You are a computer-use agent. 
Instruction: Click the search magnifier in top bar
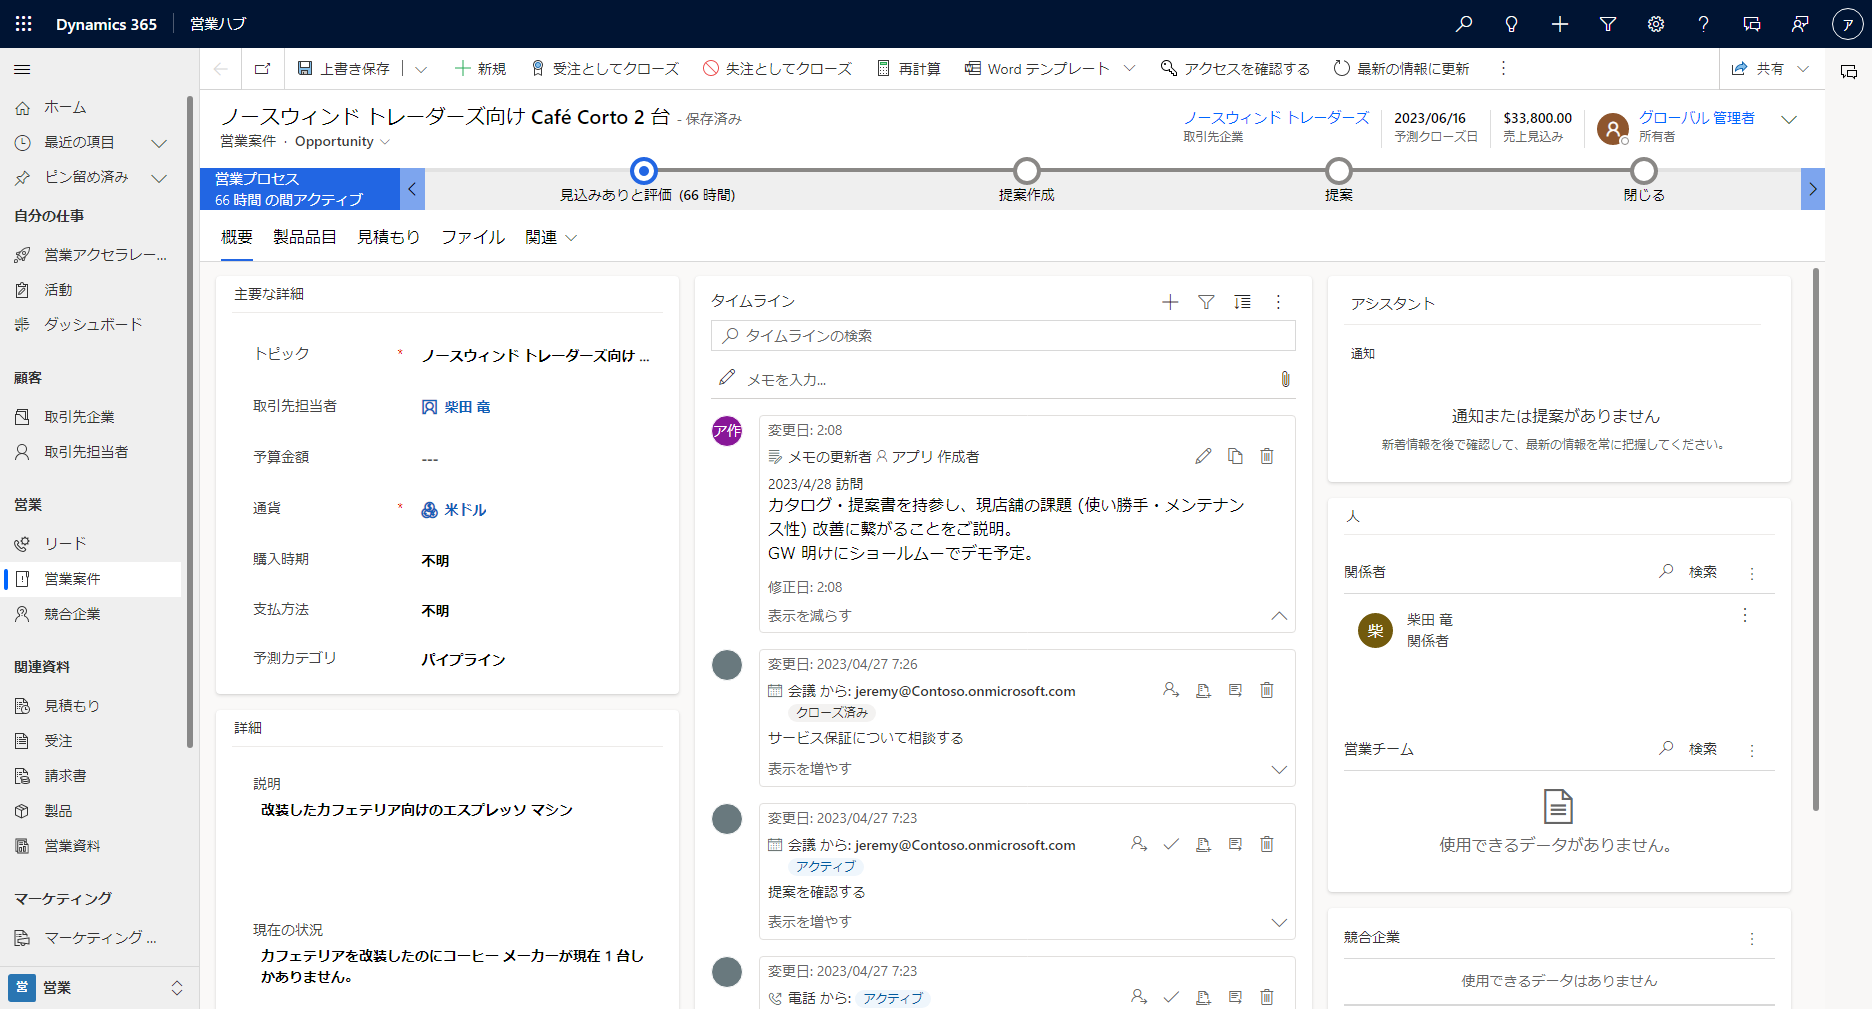tap(1464, 24)
